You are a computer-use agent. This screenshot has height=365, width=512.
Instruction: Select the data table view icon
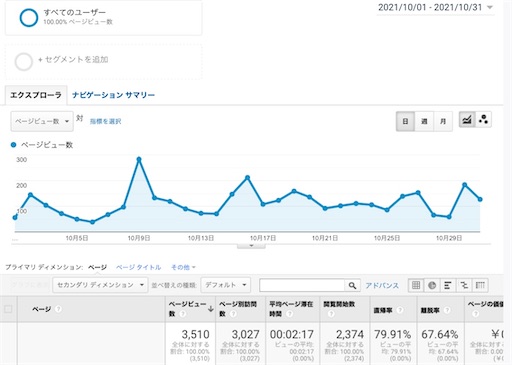416,285
